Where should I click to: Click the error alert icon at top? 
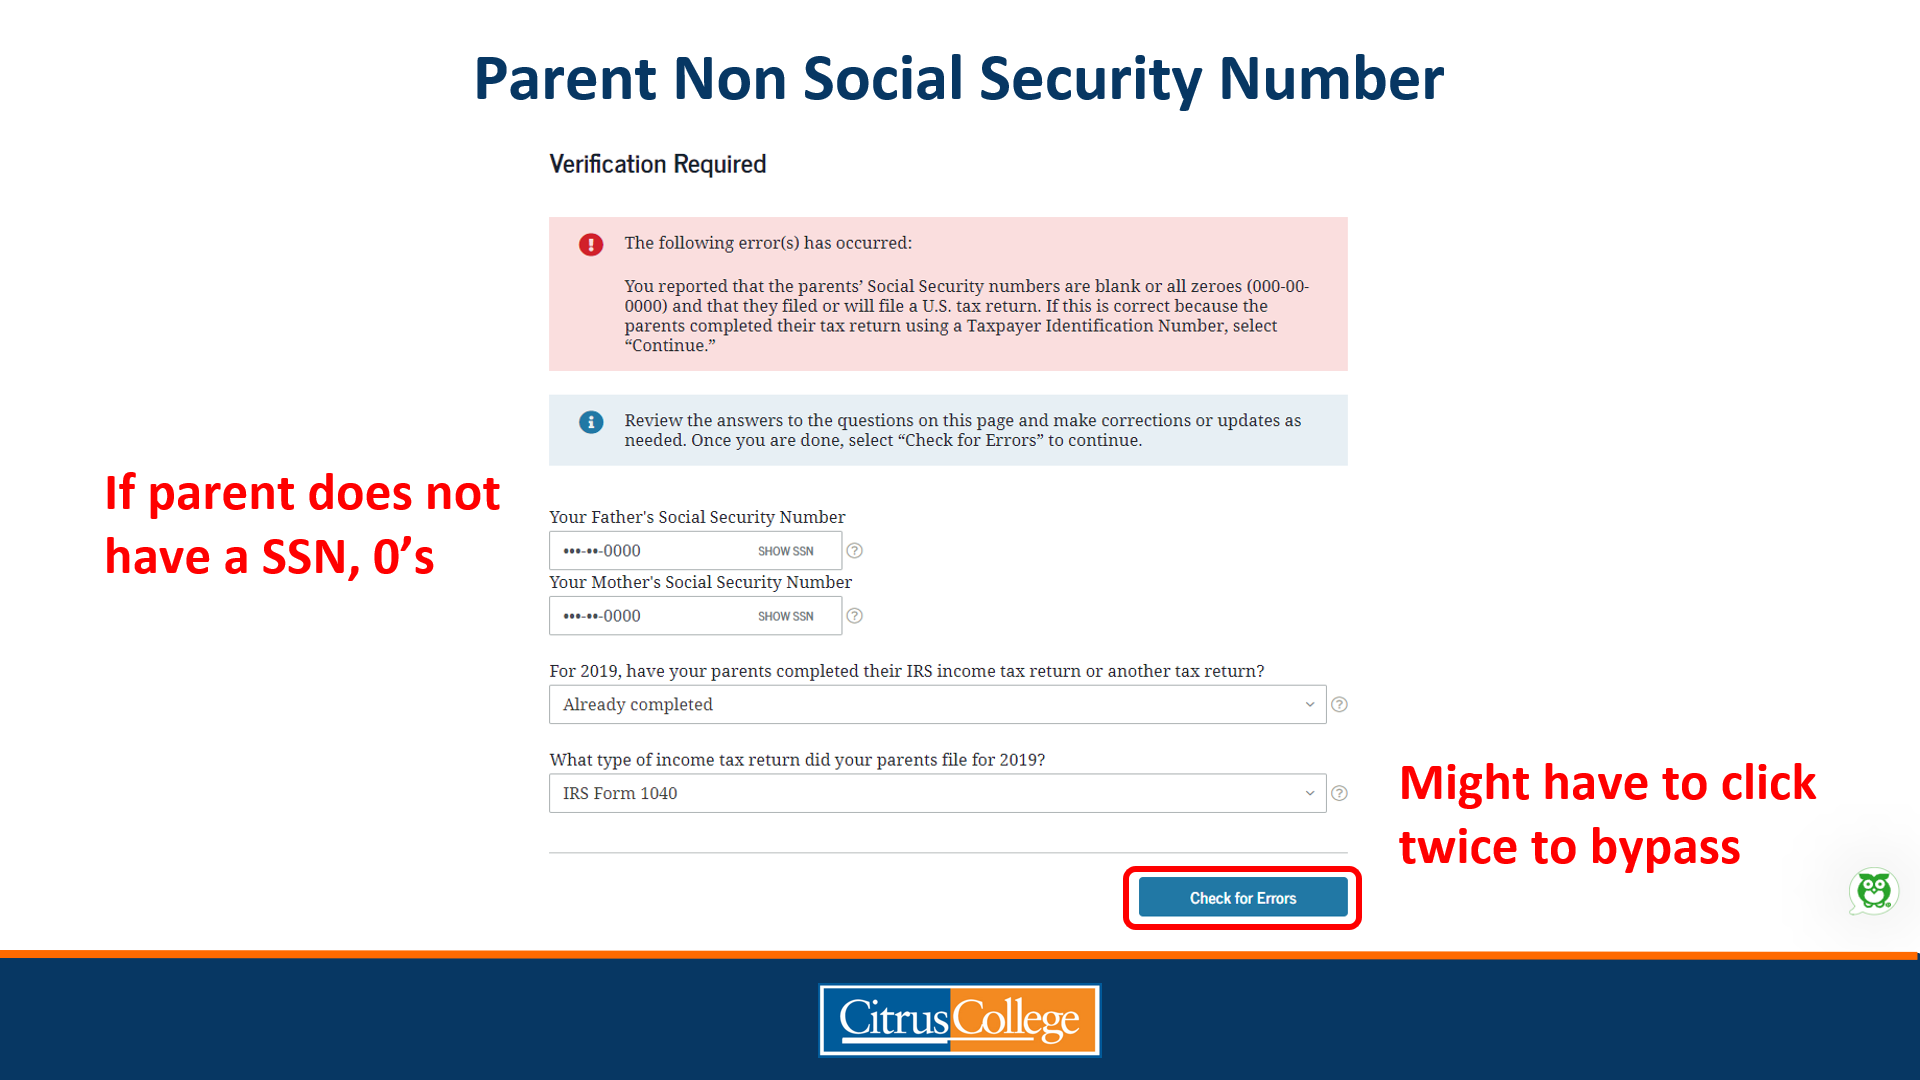[x=591, y=243]
